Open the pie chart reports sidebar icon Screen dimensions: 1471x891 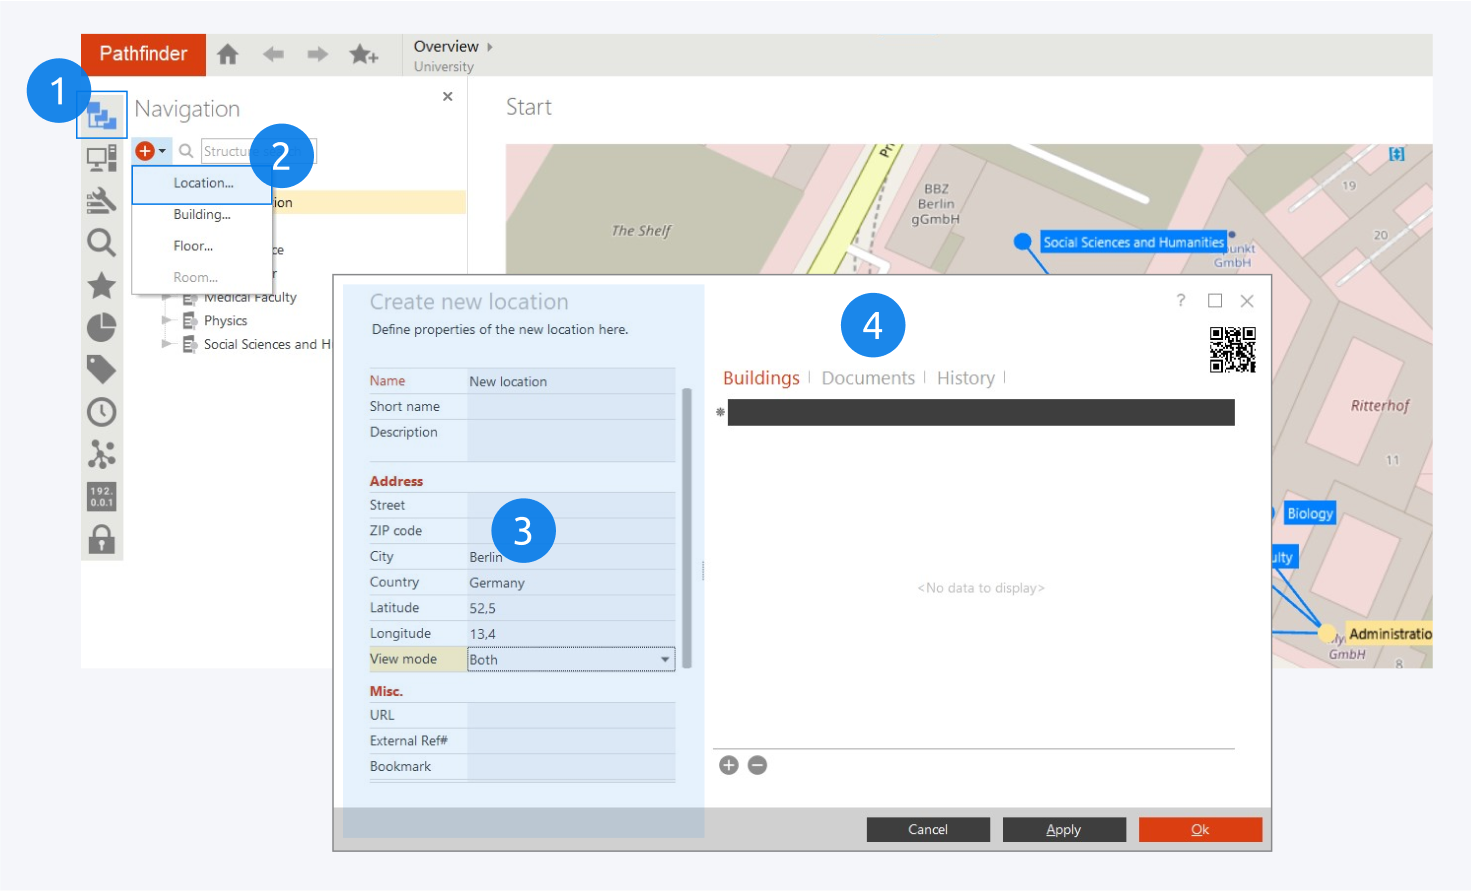101,327
